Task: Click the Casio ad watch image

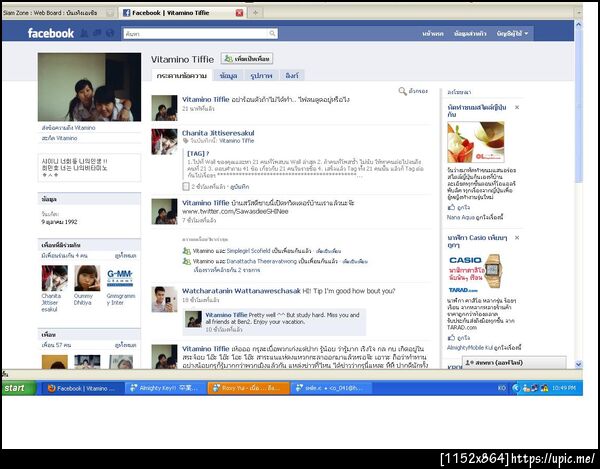Action: 476,274
